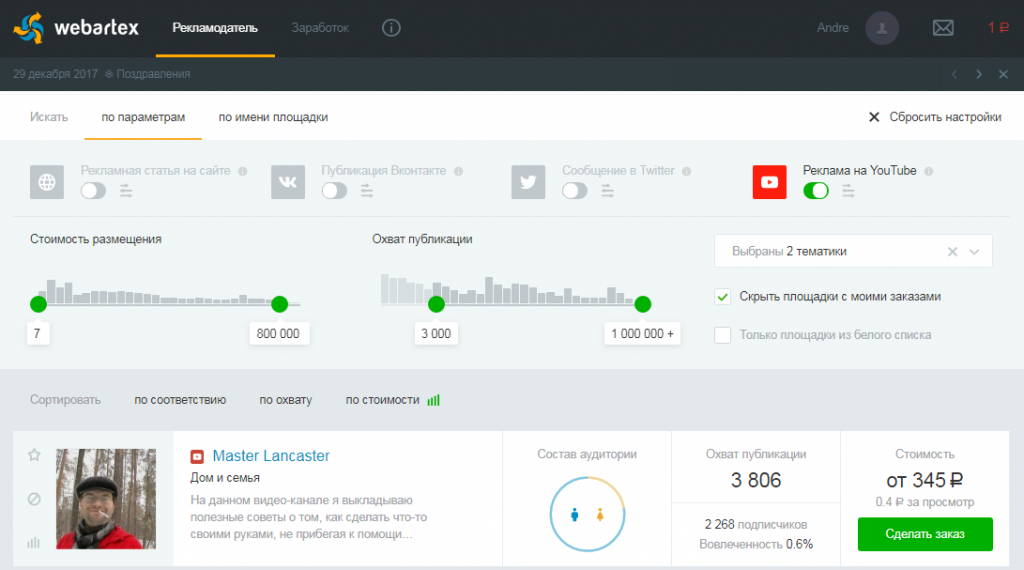Click the 2 268 подписчиков text
The image size is (1024, 570).
[x=756, y=524]
